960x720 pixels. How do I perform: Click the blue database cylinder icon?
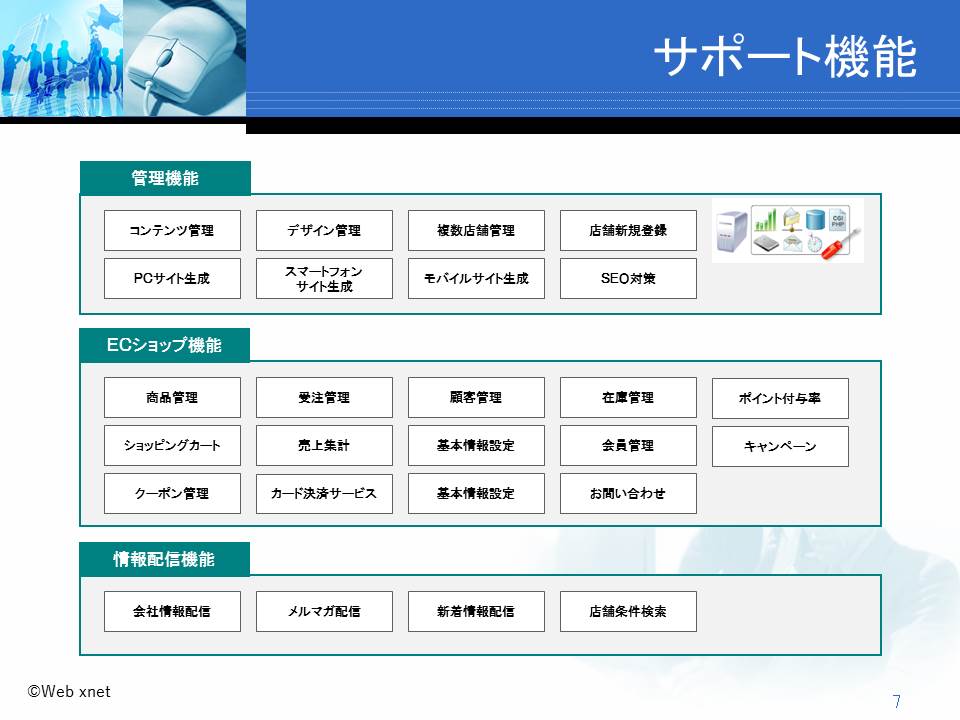(x=816, y=220)
